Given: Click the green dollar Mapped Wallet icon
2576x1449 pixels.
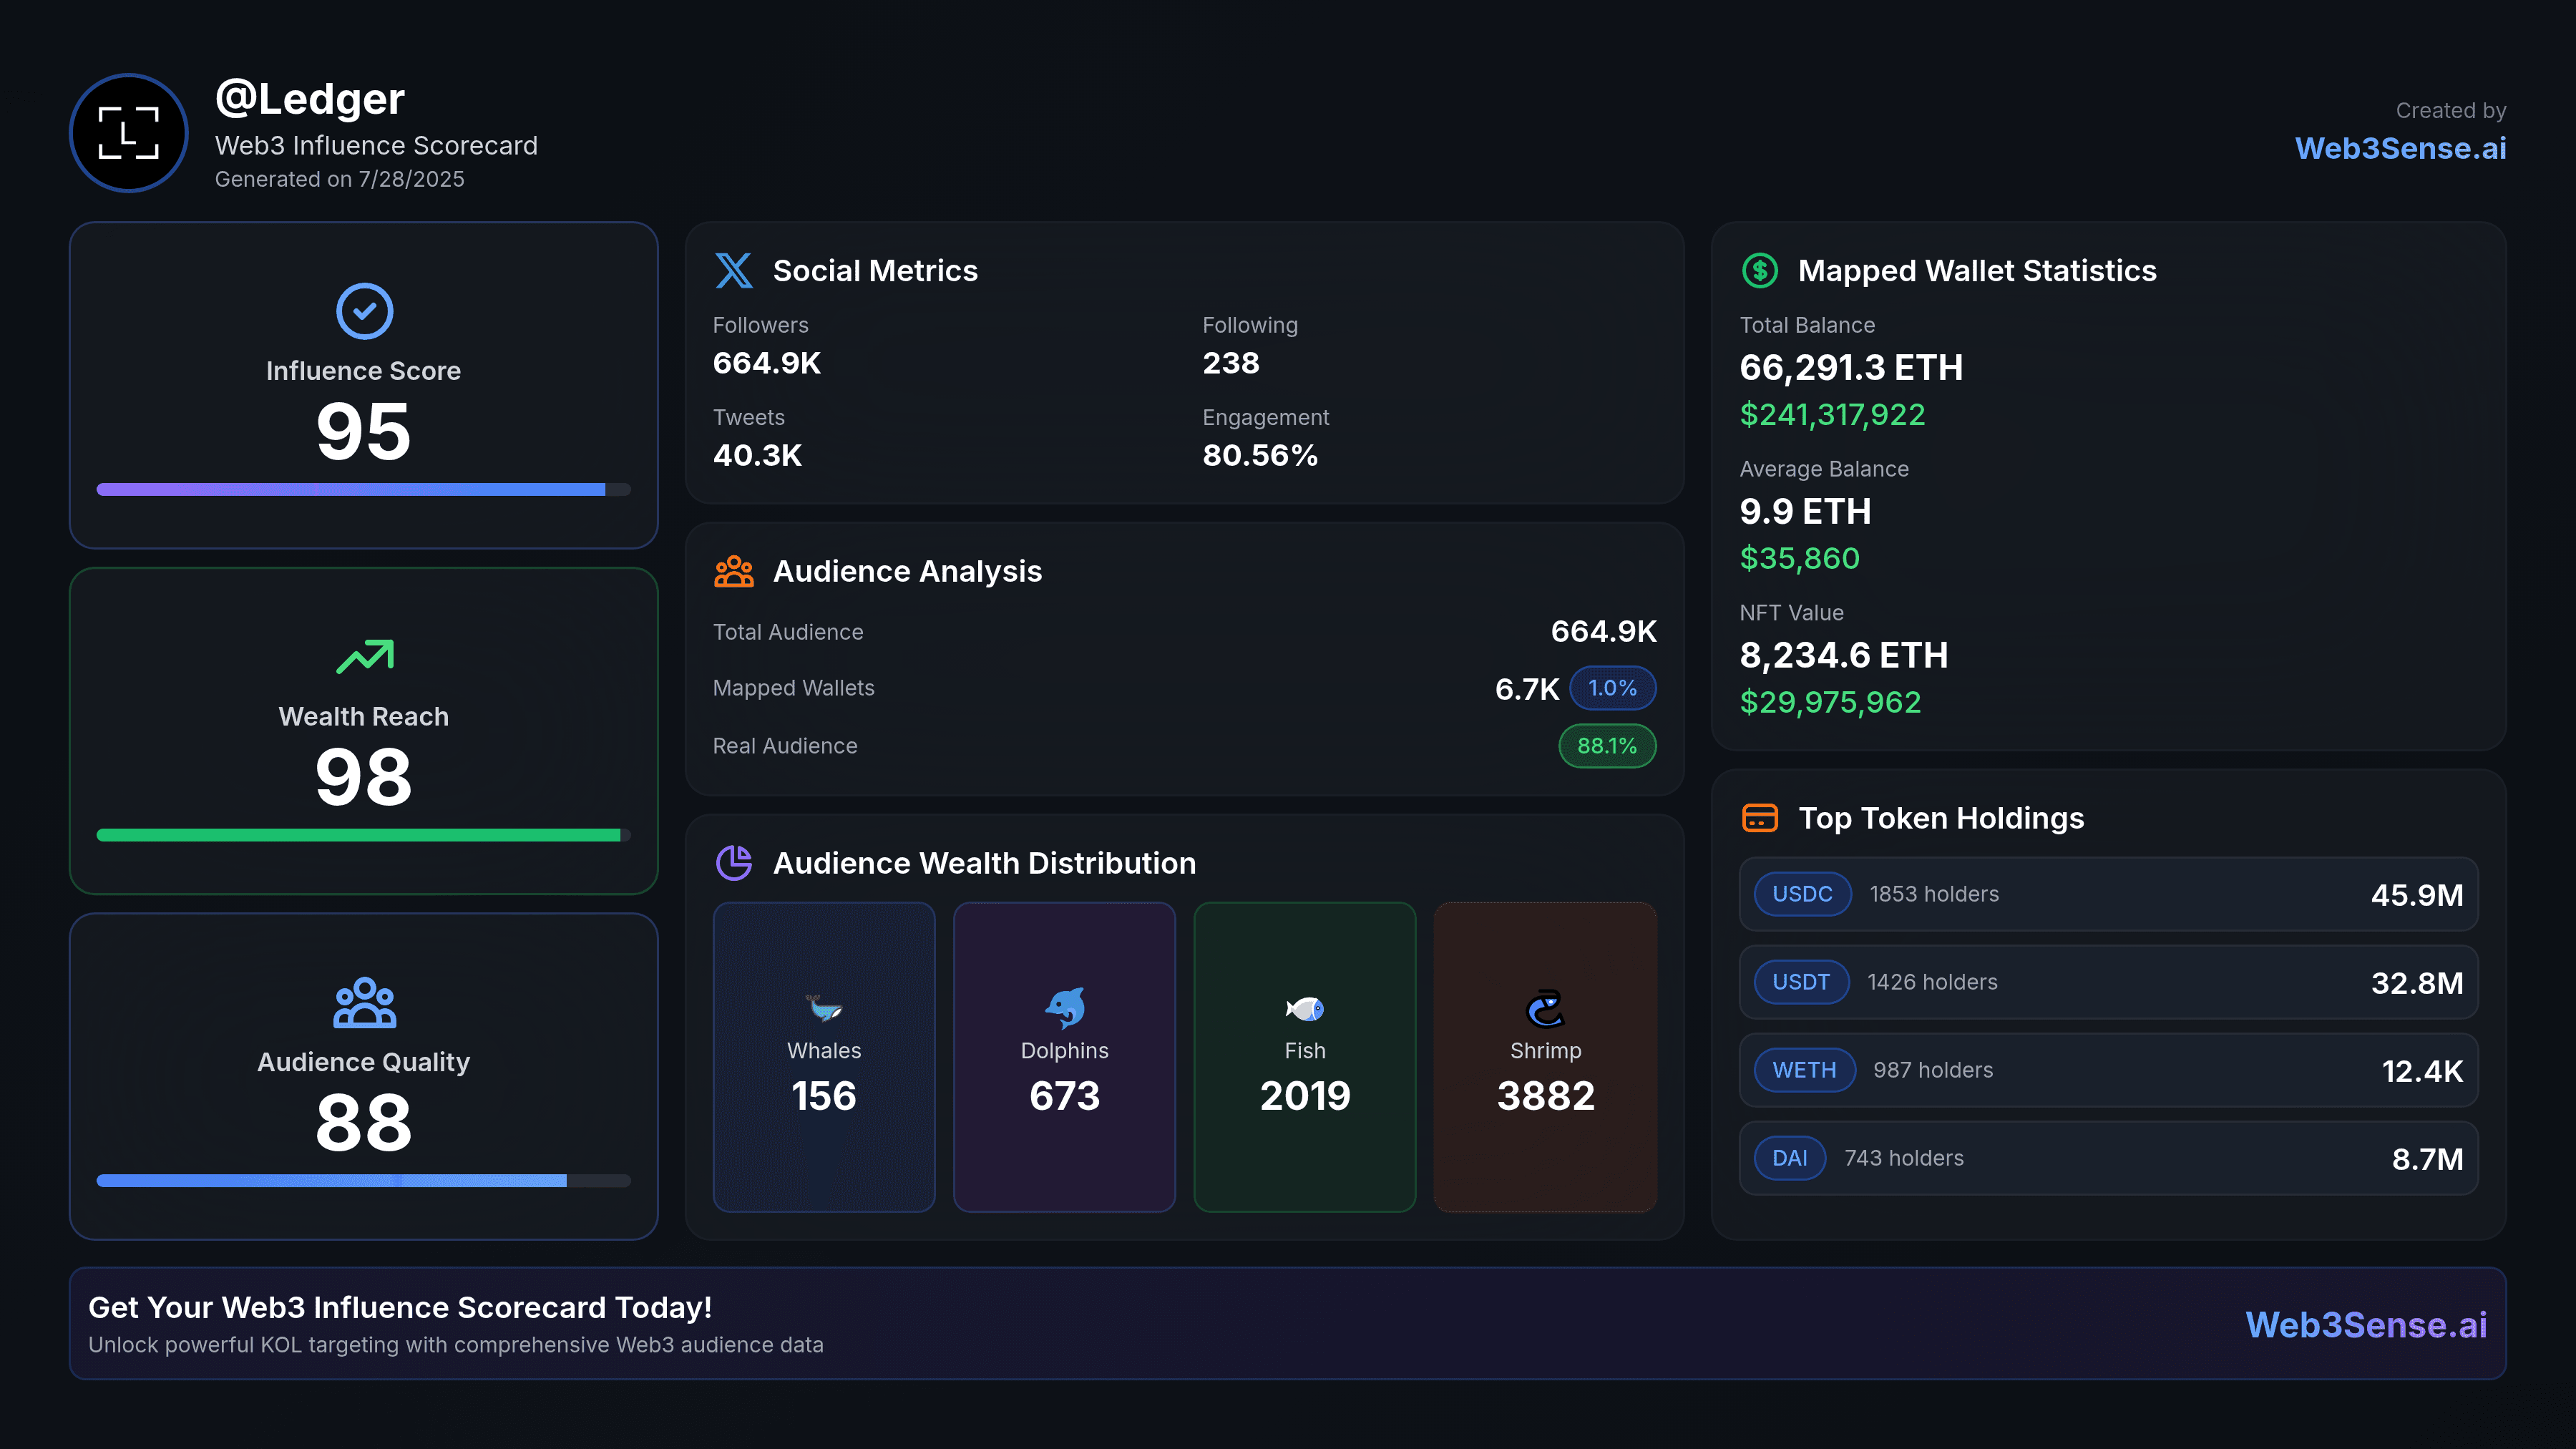Looking at the screenshot, I should click(x=1759, y=270).
